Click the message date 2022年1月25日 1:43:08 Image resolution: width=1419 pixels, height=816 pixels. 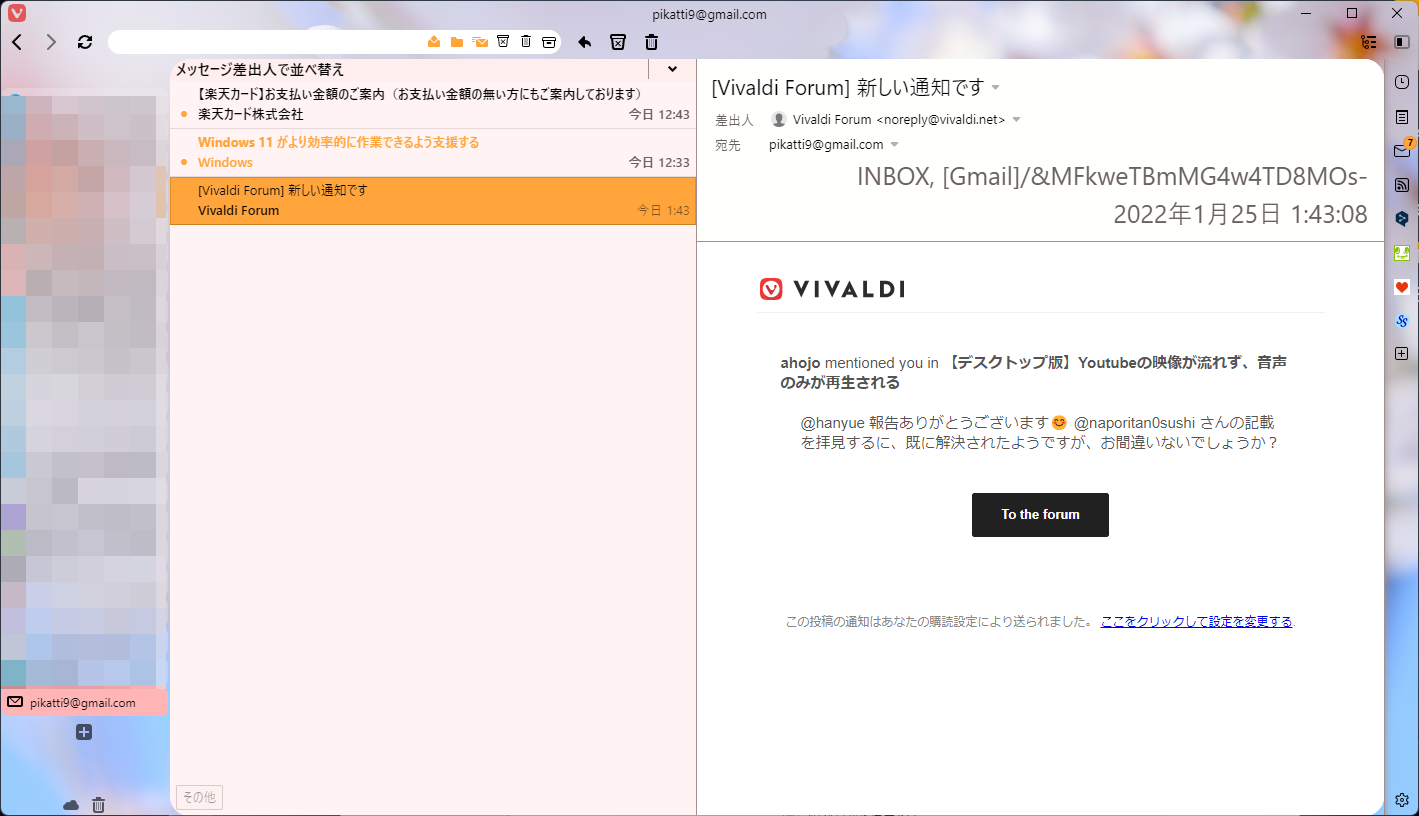click(1240, 214)
